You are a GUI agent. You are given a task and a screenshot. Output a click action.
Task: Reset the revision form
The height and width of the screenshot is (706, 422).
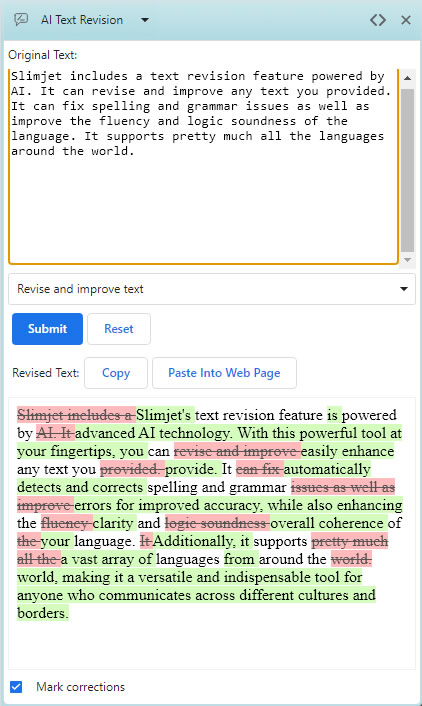[119, 329]
